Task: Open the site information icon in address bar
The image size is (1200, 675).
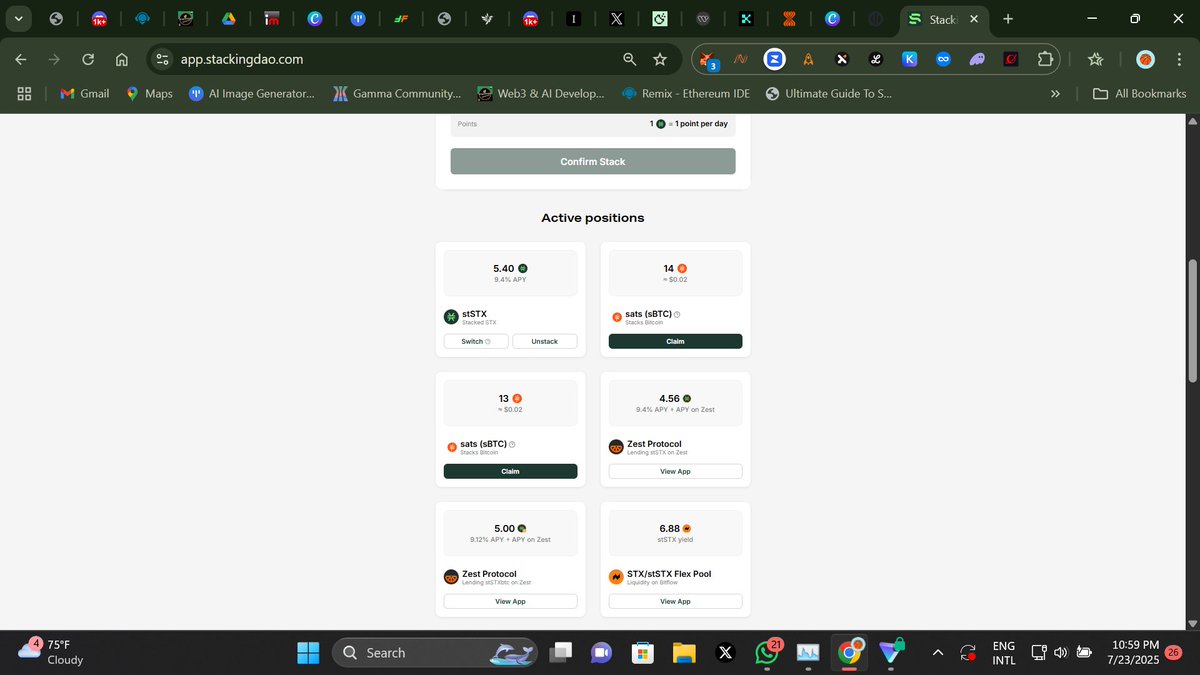Action: coord(163,59)
